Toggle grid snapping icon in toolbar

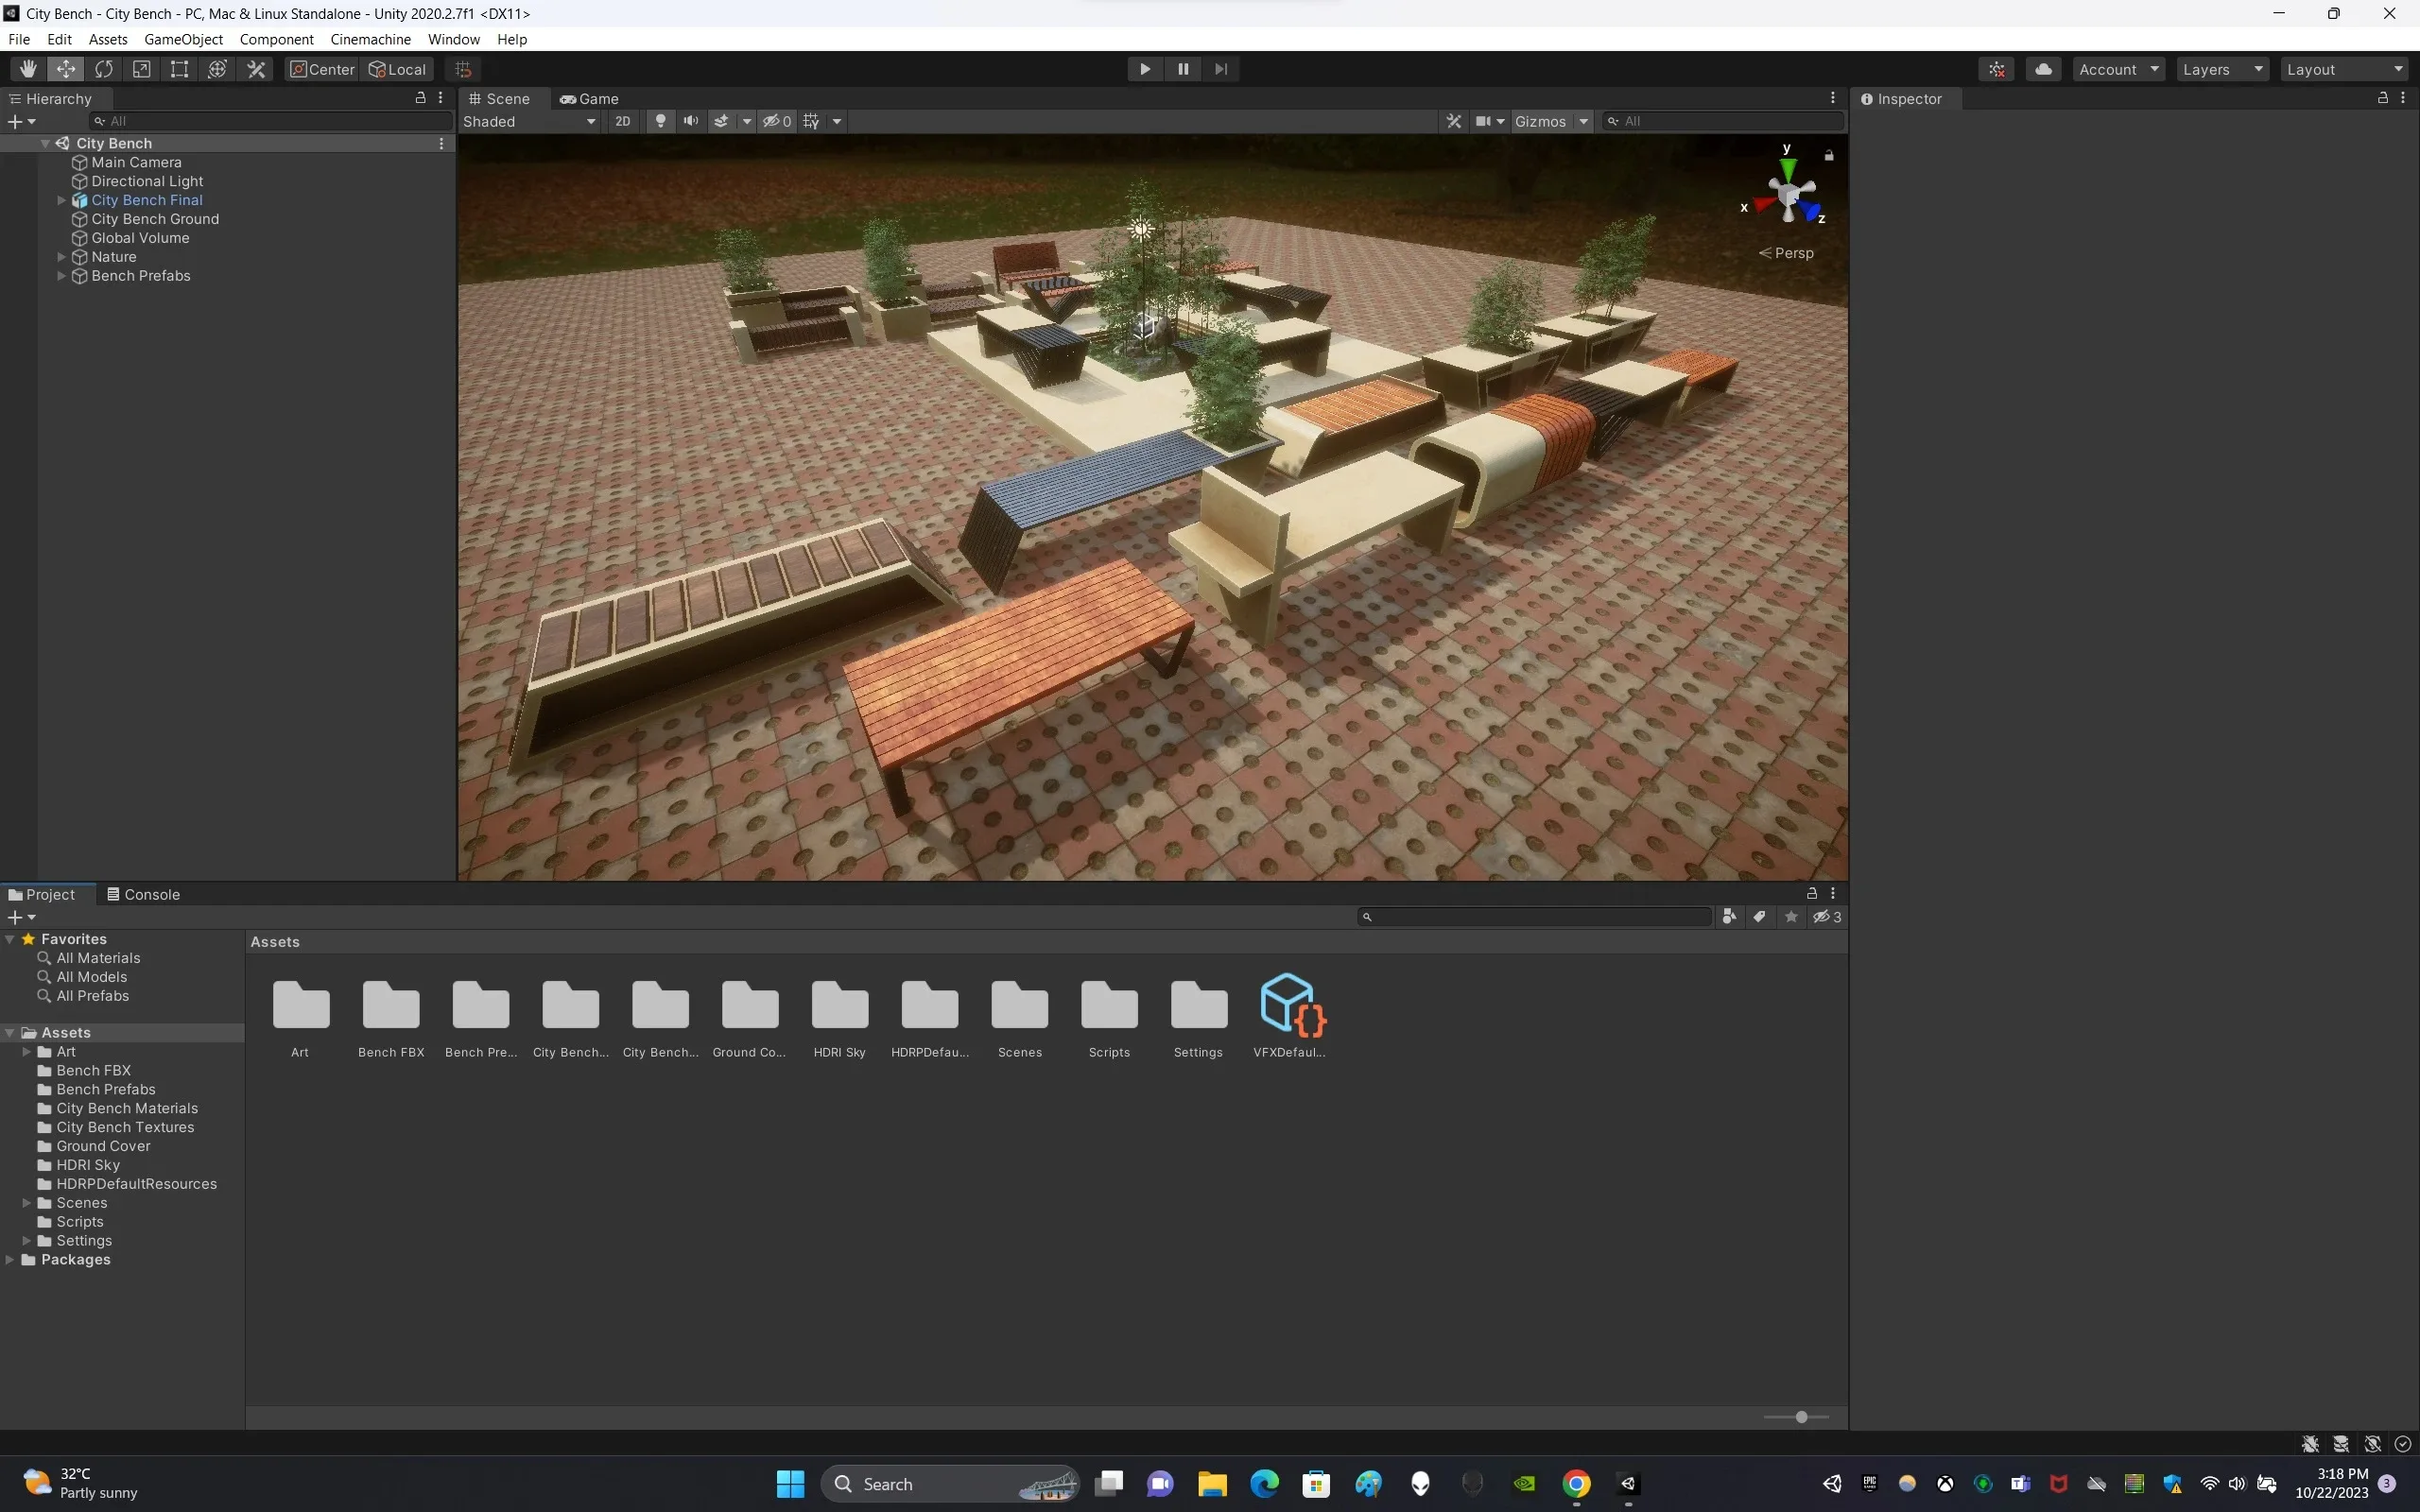pos(463,69)
